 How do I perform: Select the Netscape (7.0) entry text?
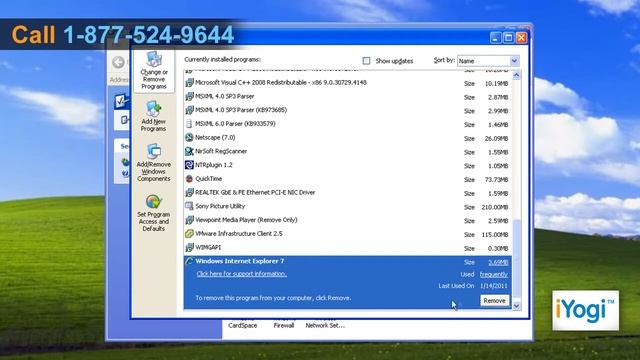pyautogui.click(x=215, y=138)
